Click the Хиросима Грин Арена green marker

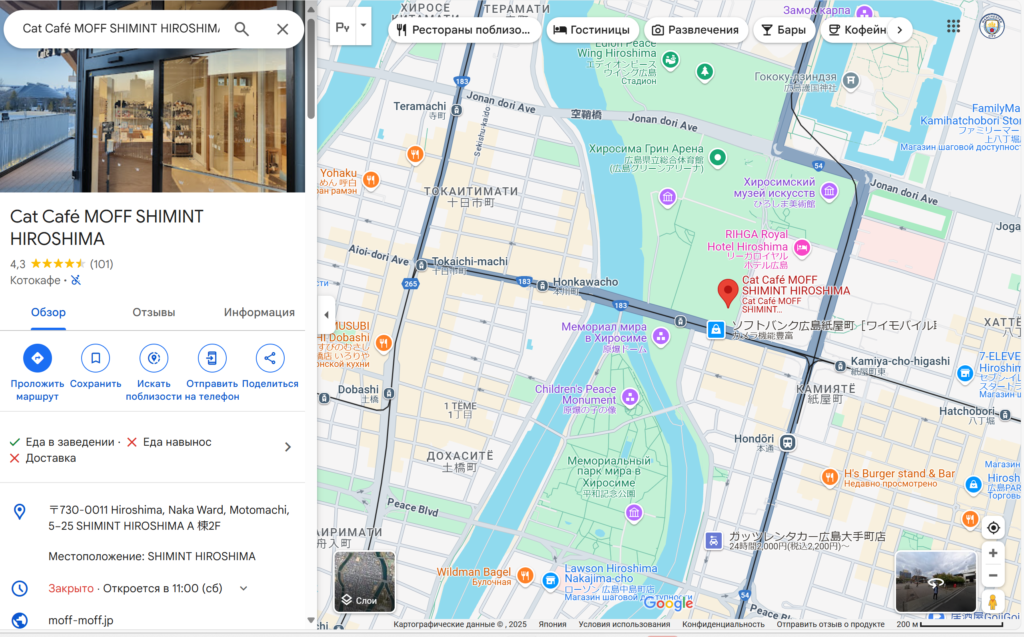pyautogui.click(x=718, y=157)
